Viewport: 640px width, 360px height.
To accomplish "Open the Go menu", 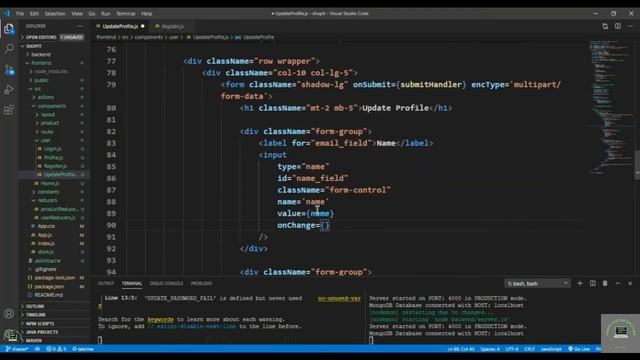I will point(92,13).
